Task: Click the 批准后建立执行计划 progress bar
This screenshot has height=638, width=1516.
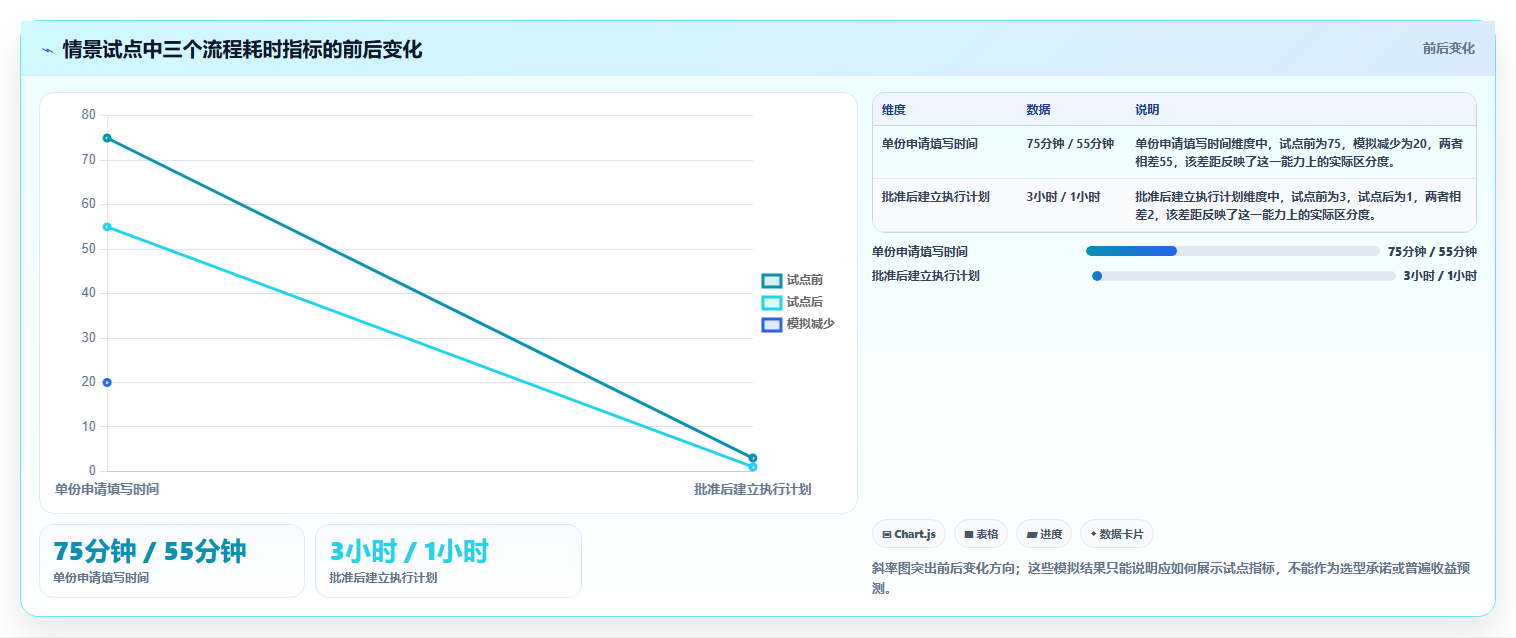Action: click(x=1243, y=276)
